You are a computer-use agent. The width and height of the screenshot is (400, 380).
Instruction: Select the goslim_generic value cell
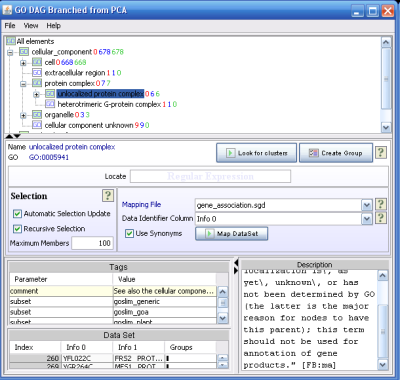(x=165, y=302)
